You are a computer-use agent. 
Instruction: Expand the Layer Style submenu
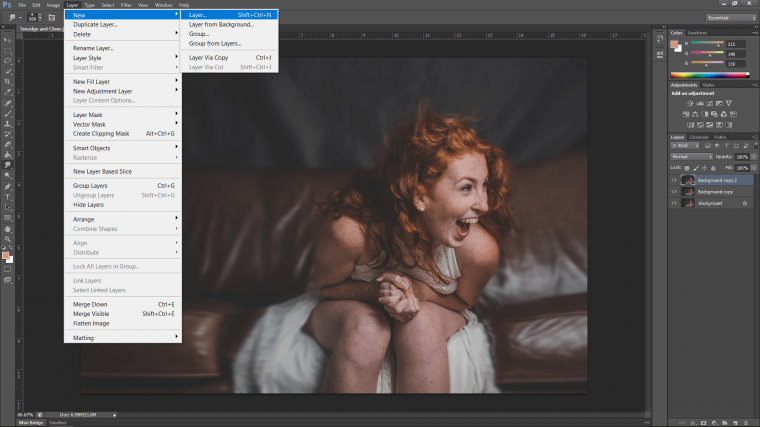[123, 58]
